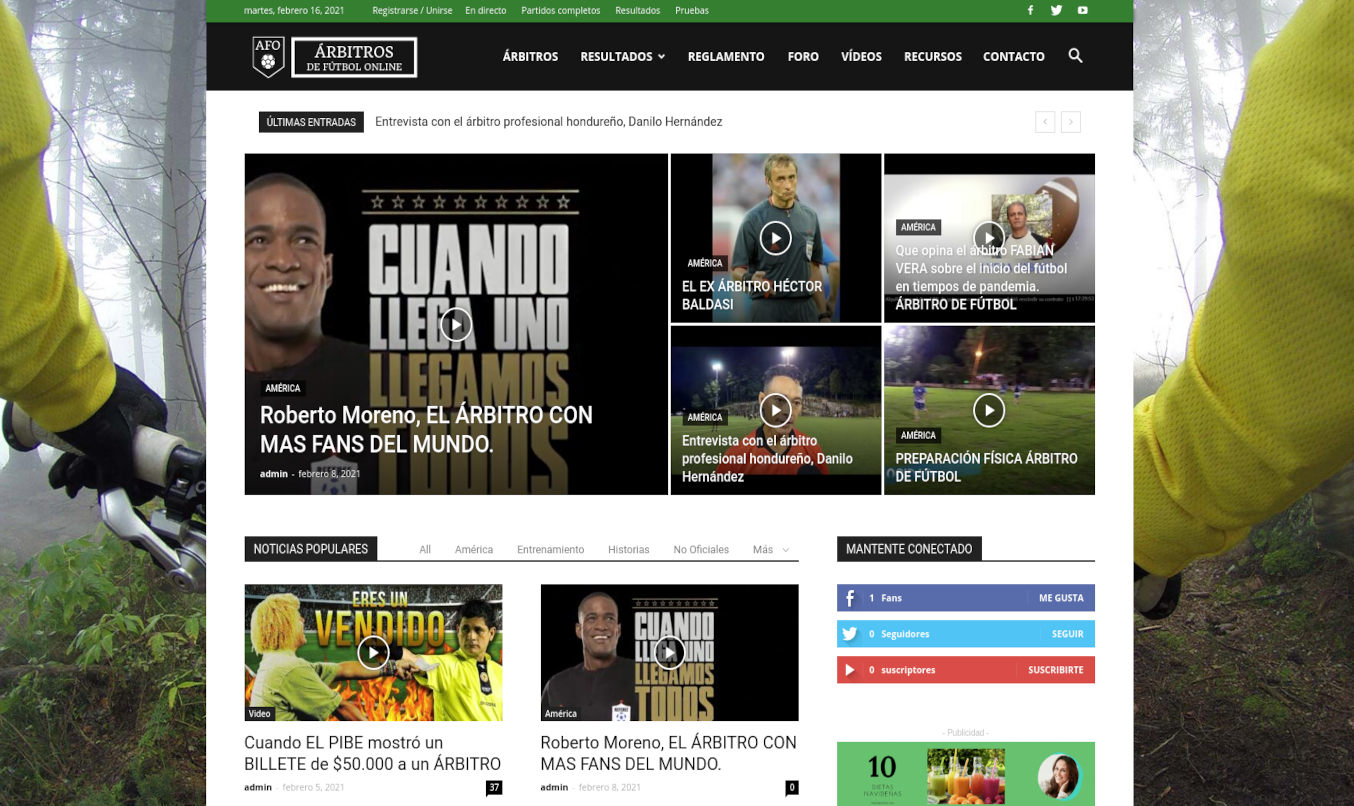Click Partidos completos top link
Screen dimensions: 1354x806
click(561, 11)
